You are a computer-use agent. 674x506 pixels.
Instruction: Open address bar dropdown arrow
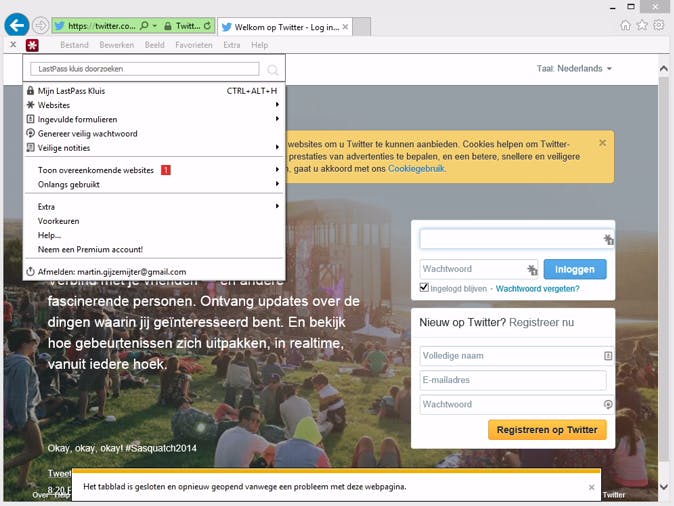tap(155, 26)
